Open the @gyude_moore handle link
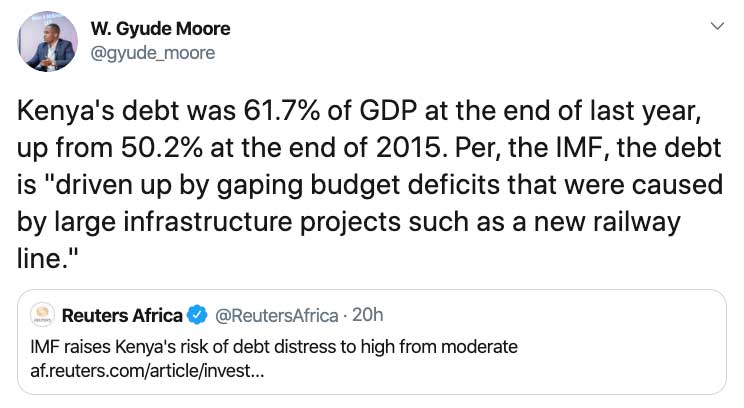The width and height of the screenshot is (744, 408). click(152, 53)
